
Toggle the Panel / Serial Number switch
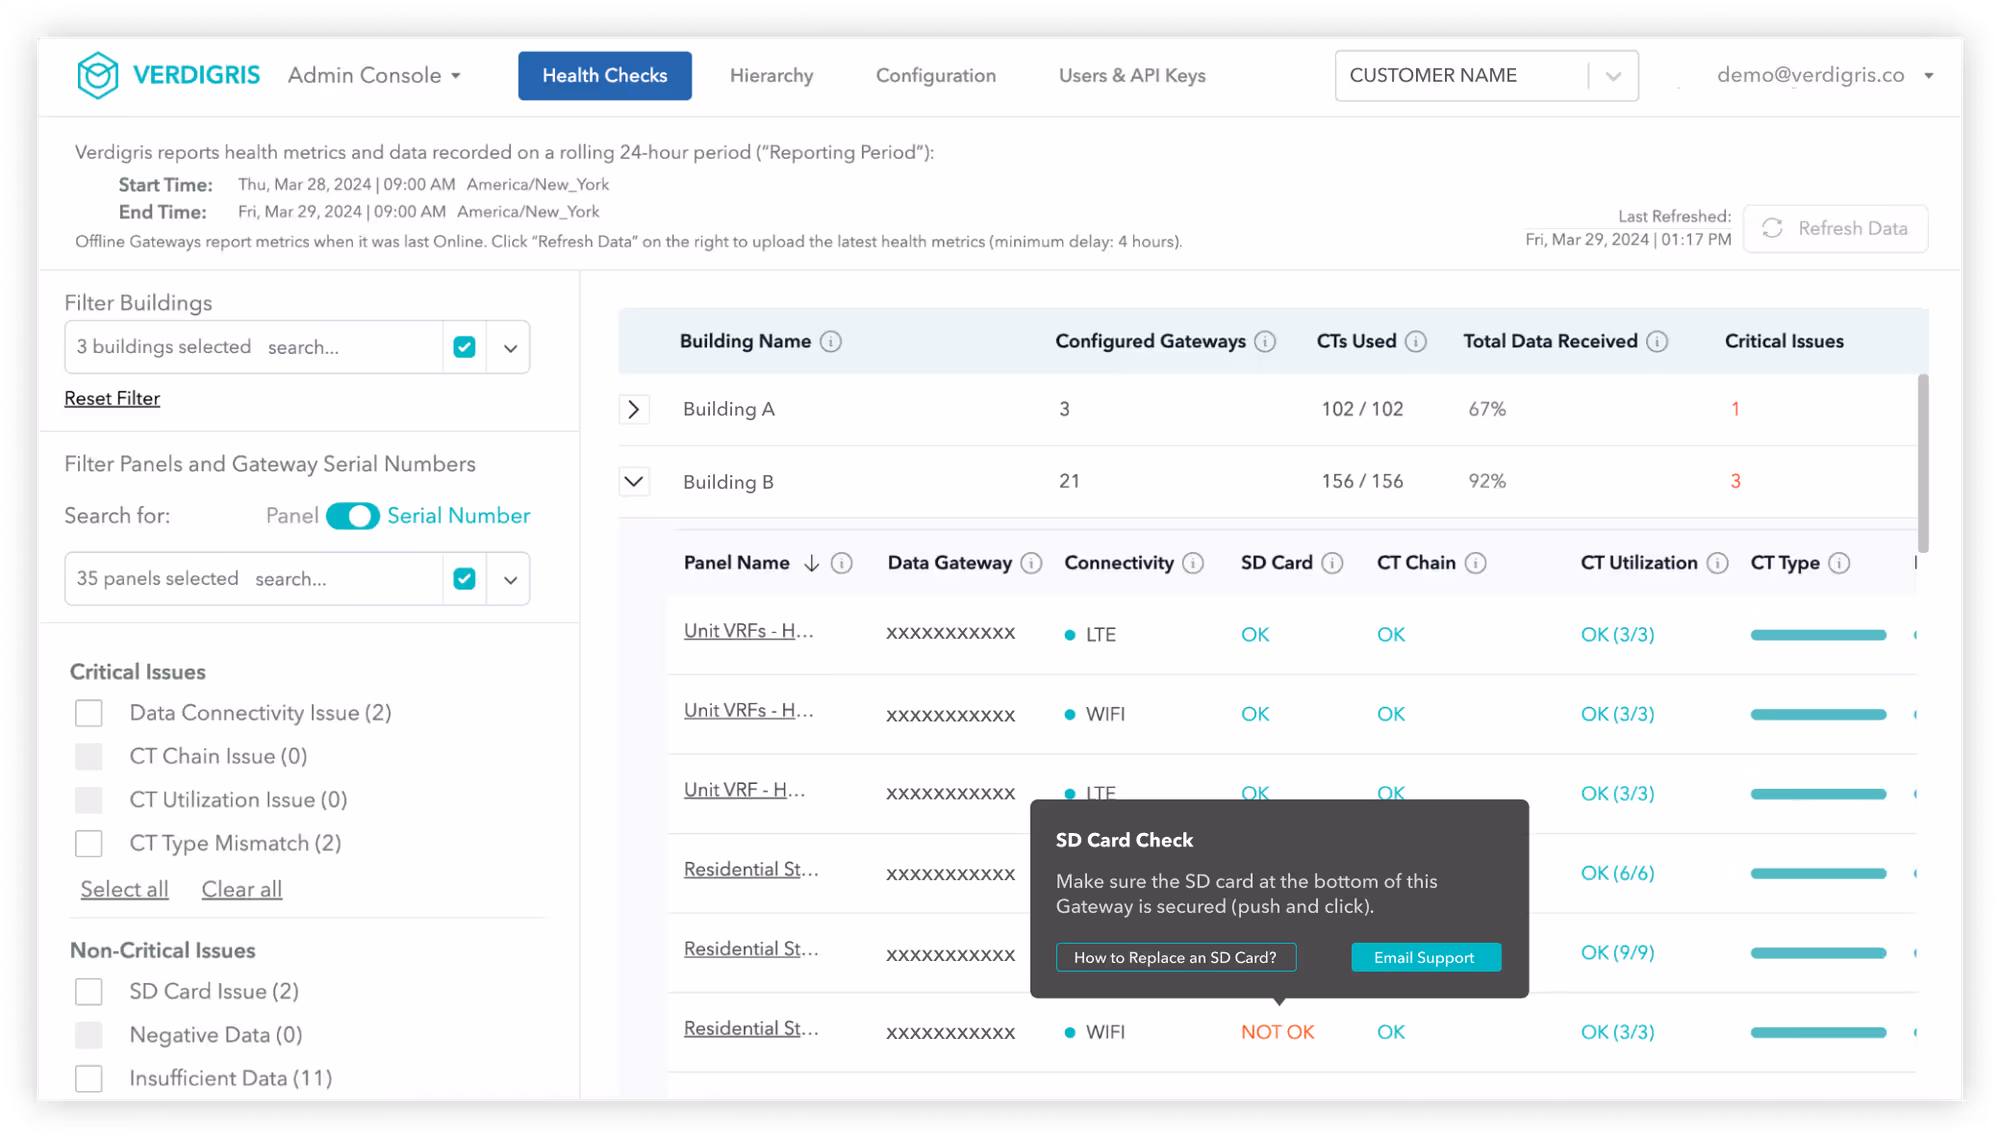pyautogui.click(x=352, y=516)
